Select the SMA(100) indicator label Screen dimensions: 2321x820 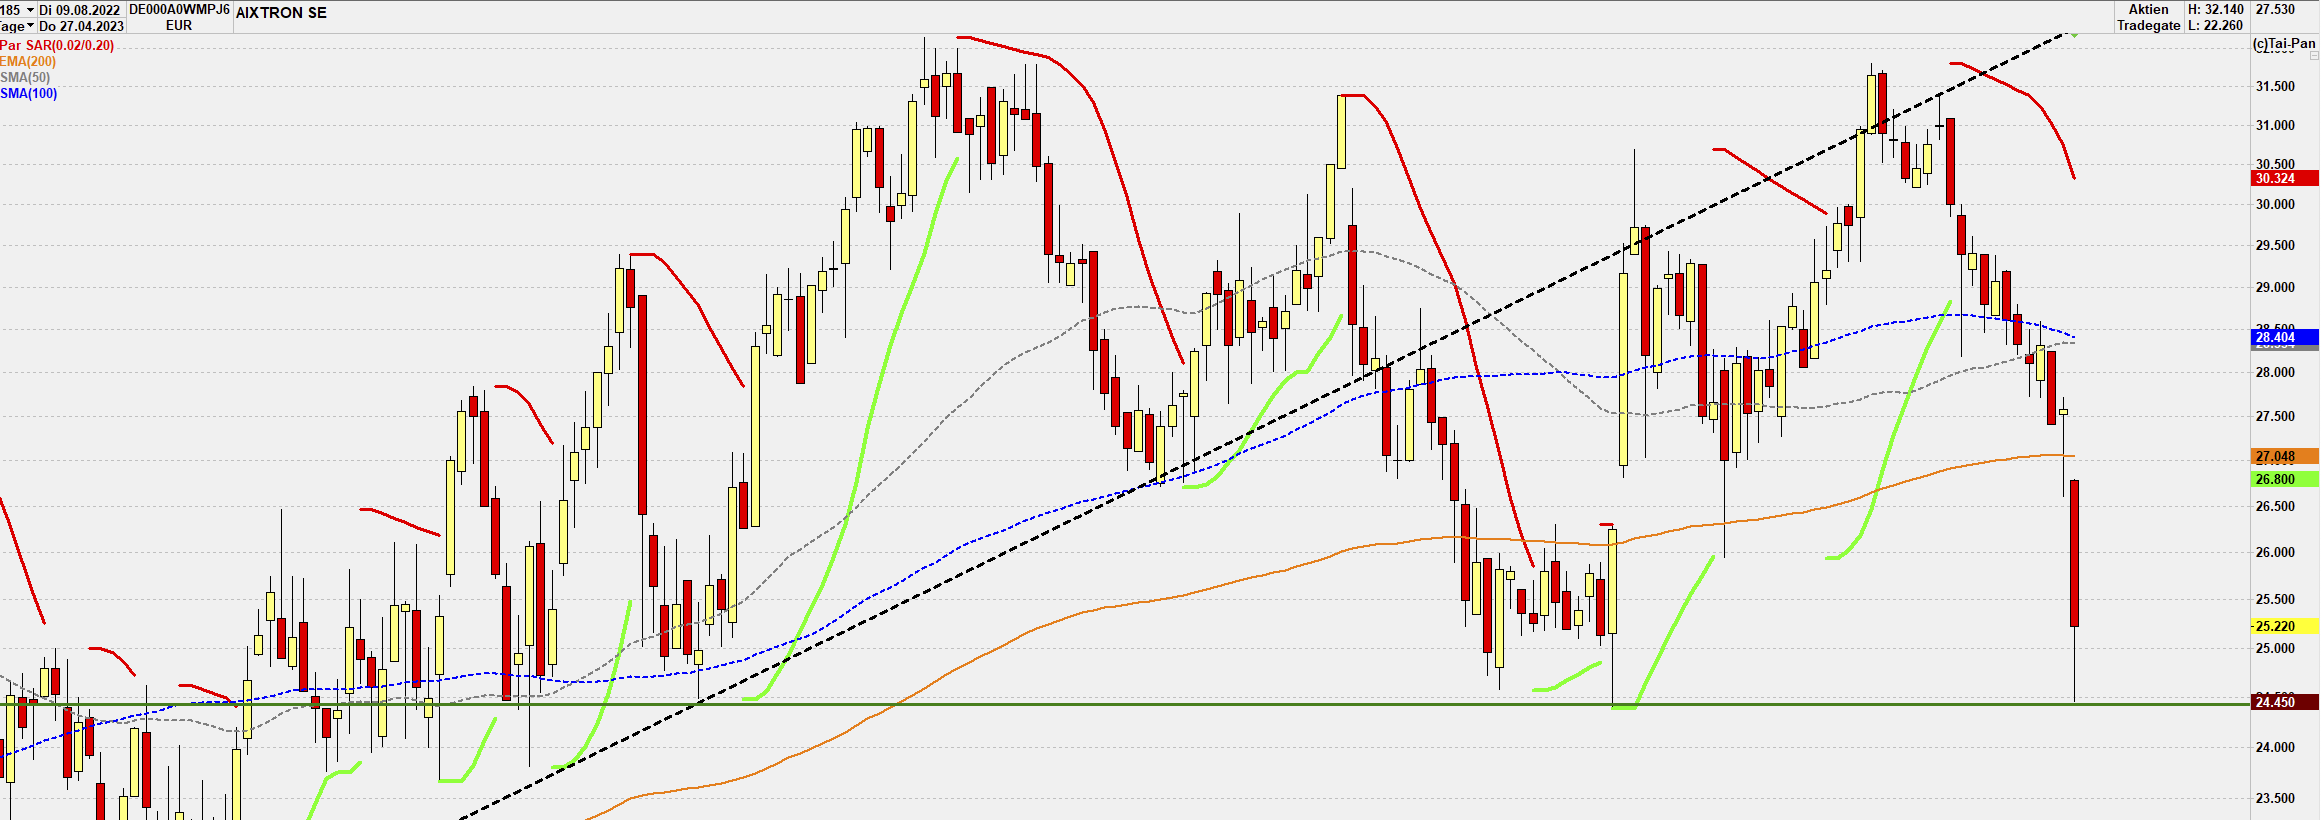coord(29,94)
